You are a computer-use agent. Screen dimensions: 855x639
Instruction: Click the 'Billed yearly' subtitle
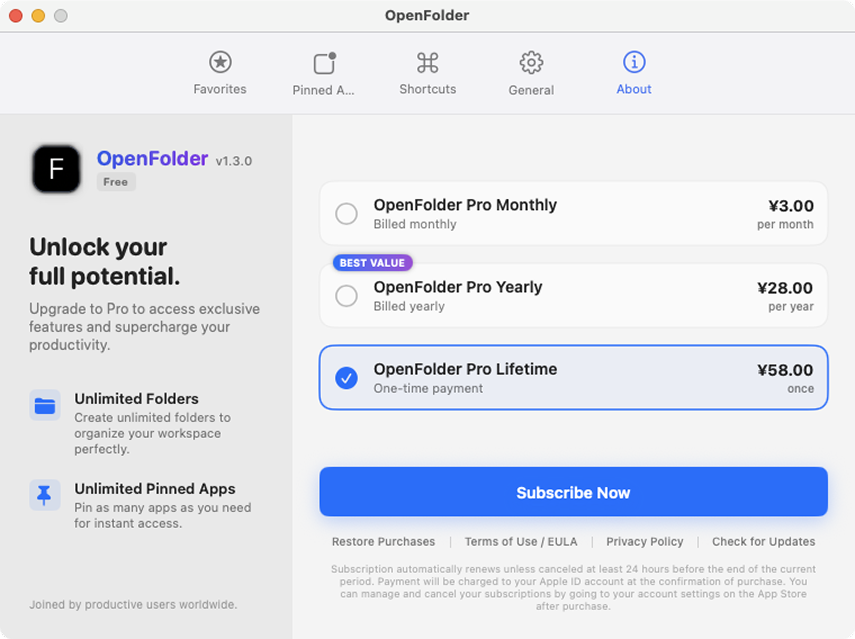click(x=409, y=306)
